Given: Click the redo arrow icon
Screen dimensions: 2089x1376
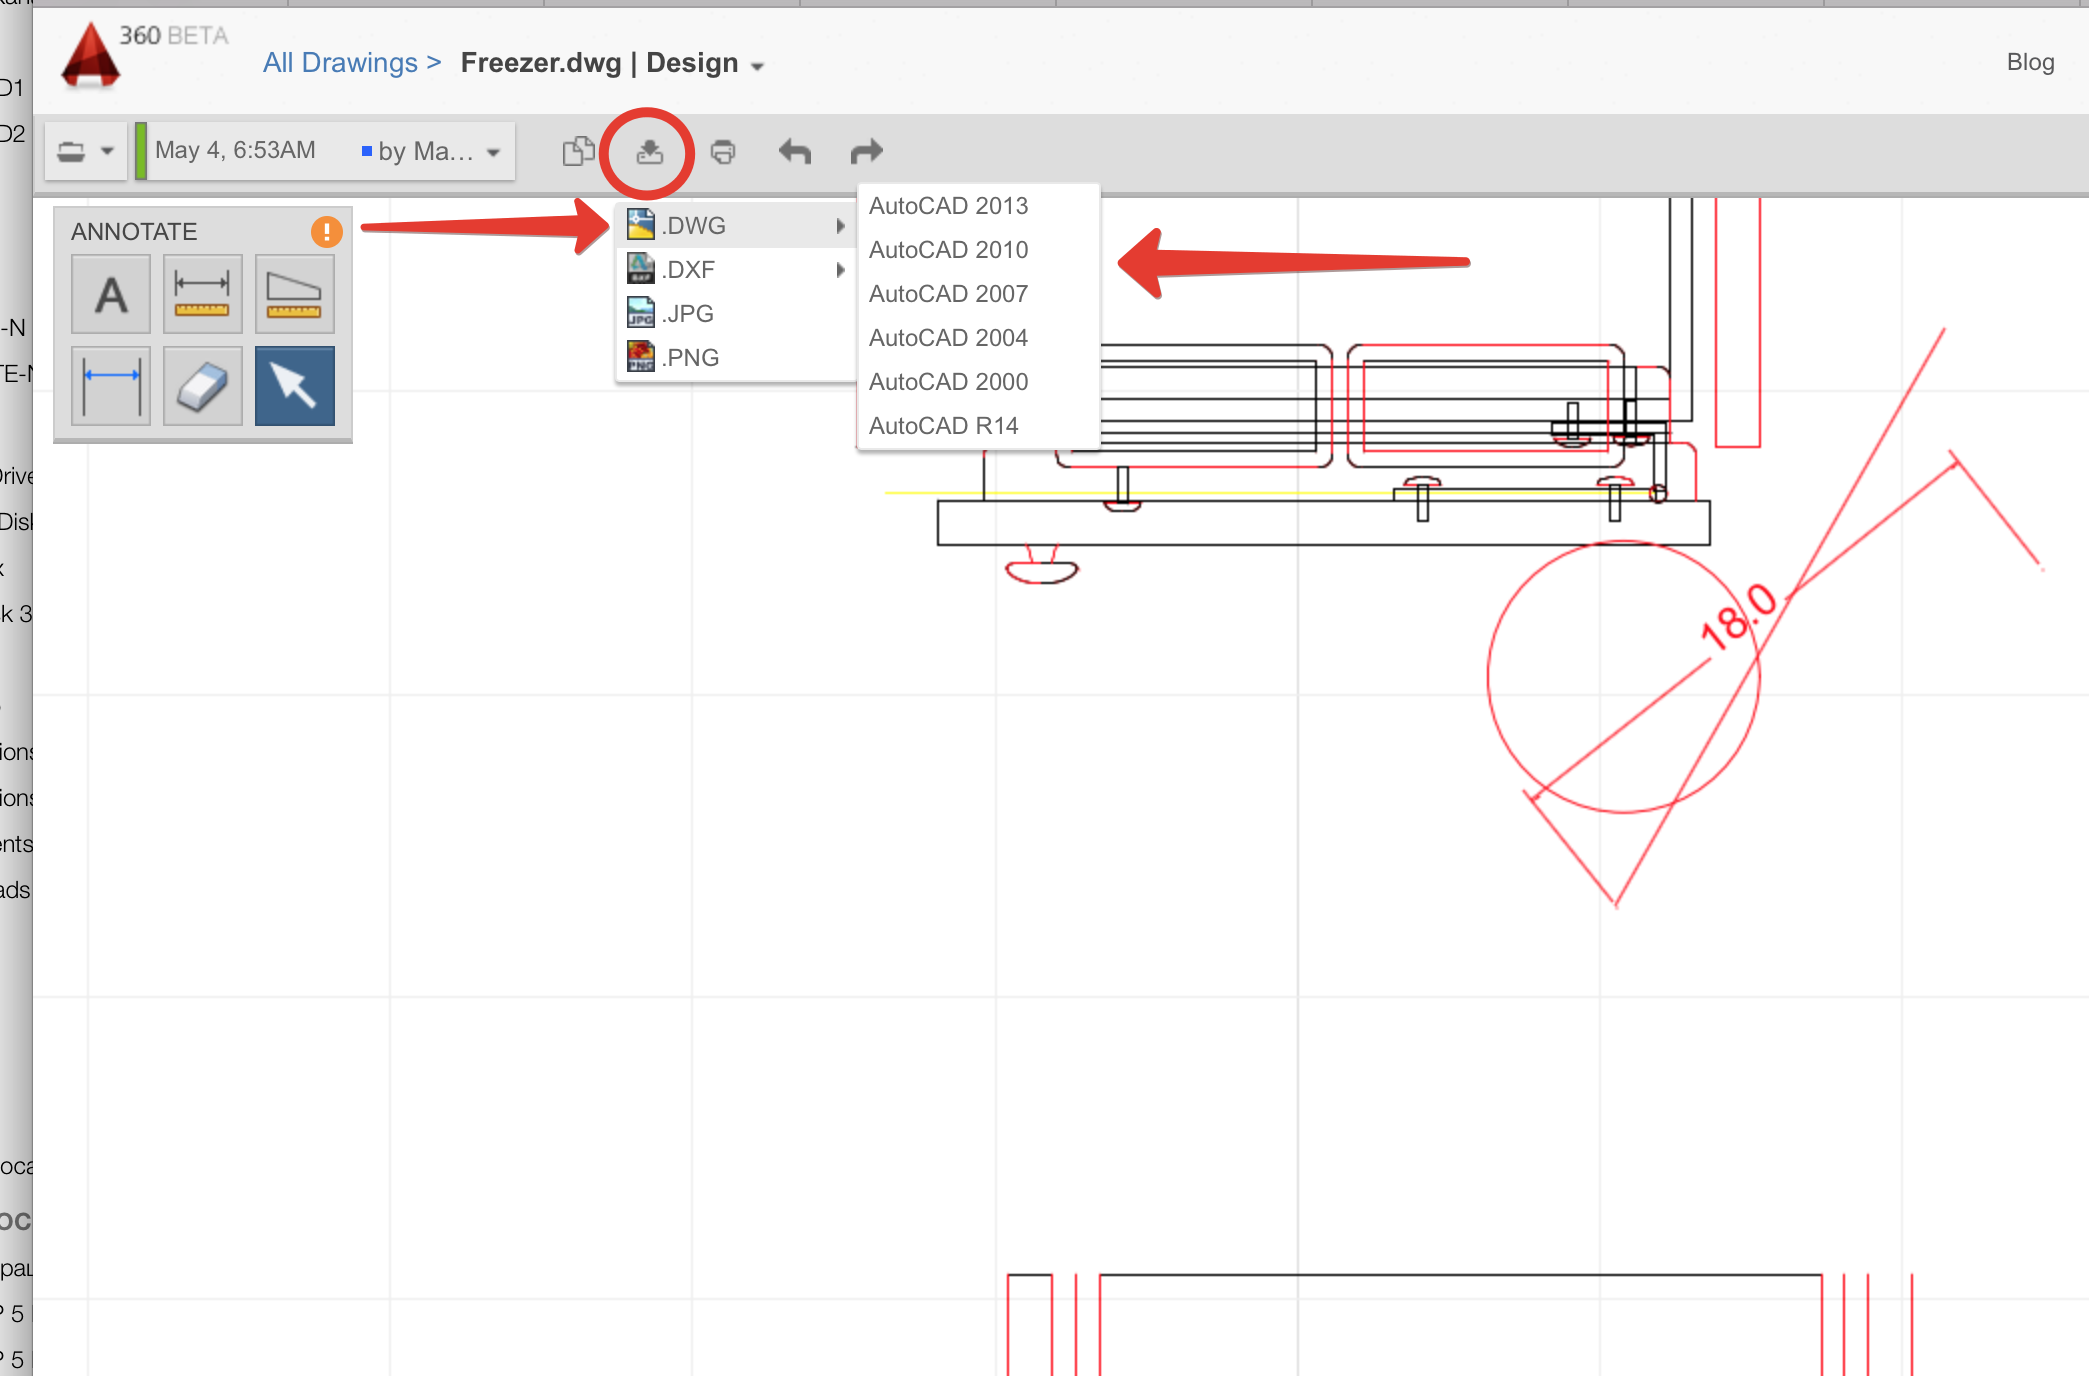Looking at the screenshot, I should 866,152.
